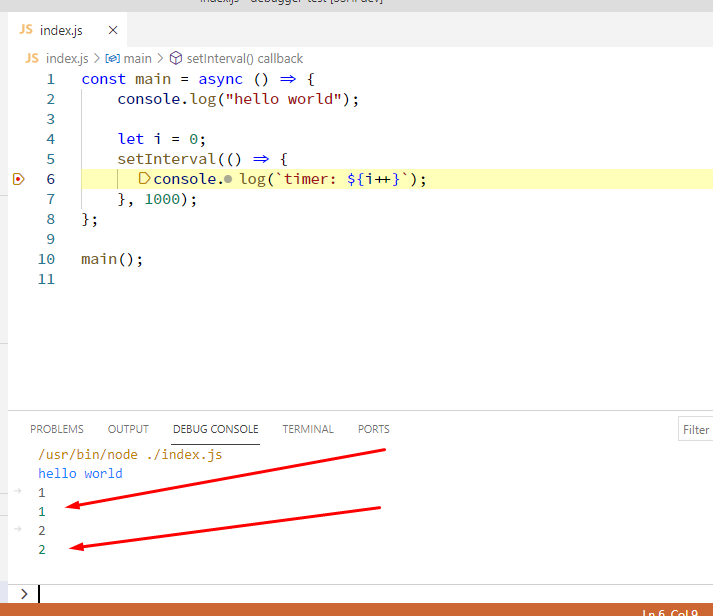This screenshot has width=713, height=616.
Task: Click line number 8 in gutter
Action: pos(50,220)
